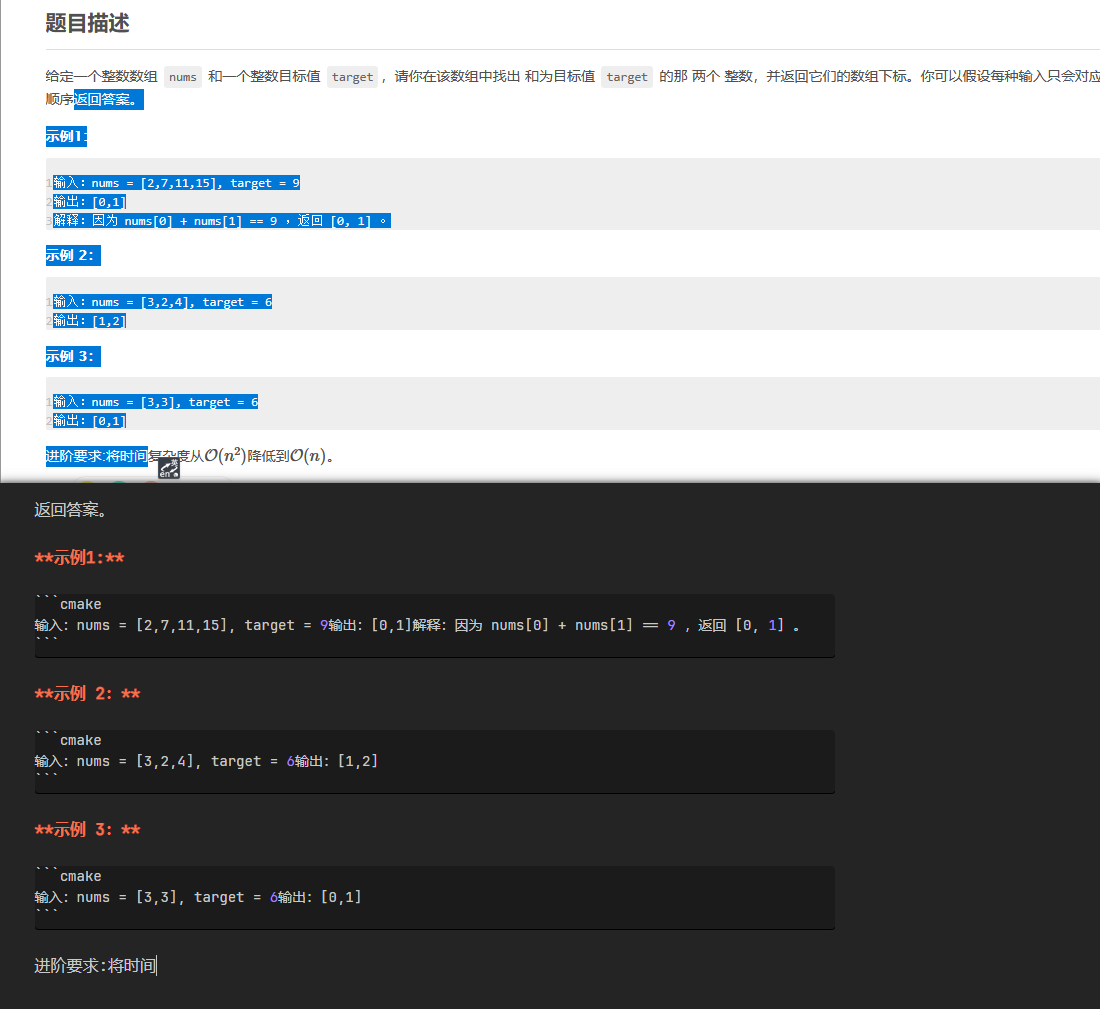Image resolution: width=1100 pixels, height=1009 pixels.
Task: Click the phrase 并返回它们的数组下标 in description
Action: click(836, 76)
